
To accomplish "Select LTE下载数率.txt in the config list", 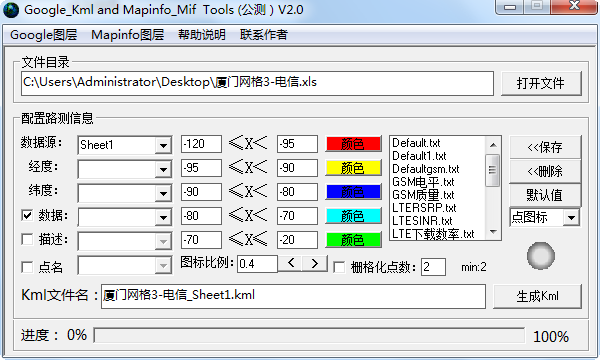I will (433, 234).
